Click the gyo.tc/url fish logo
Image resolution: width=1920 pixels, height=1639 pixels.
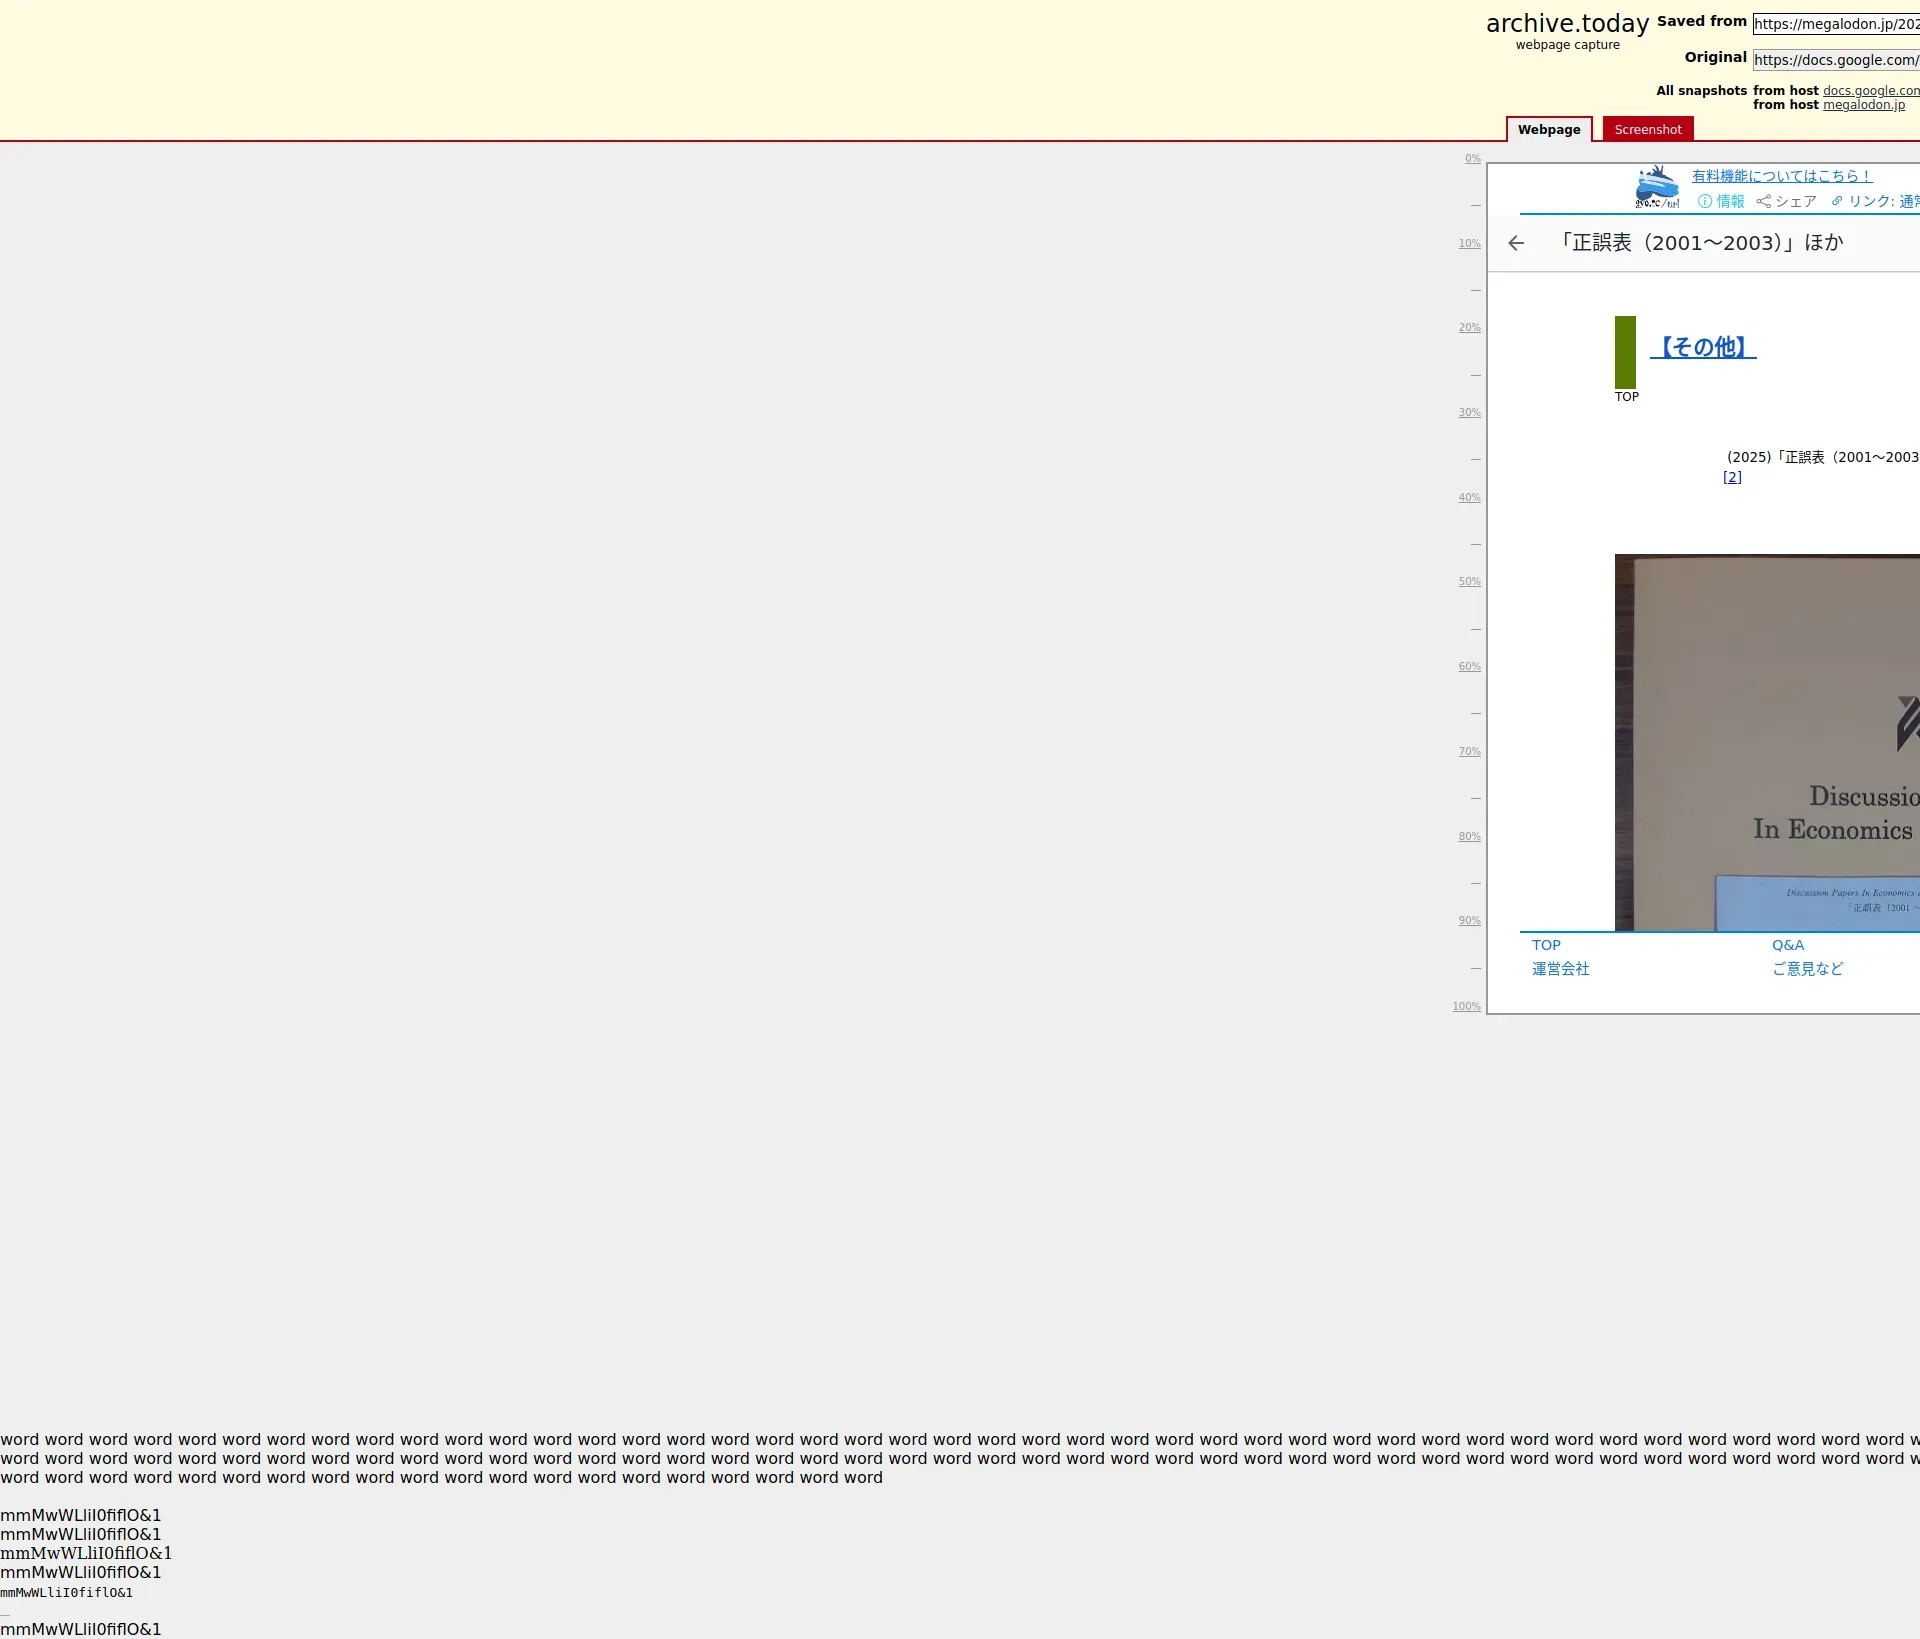(1657, 188)
